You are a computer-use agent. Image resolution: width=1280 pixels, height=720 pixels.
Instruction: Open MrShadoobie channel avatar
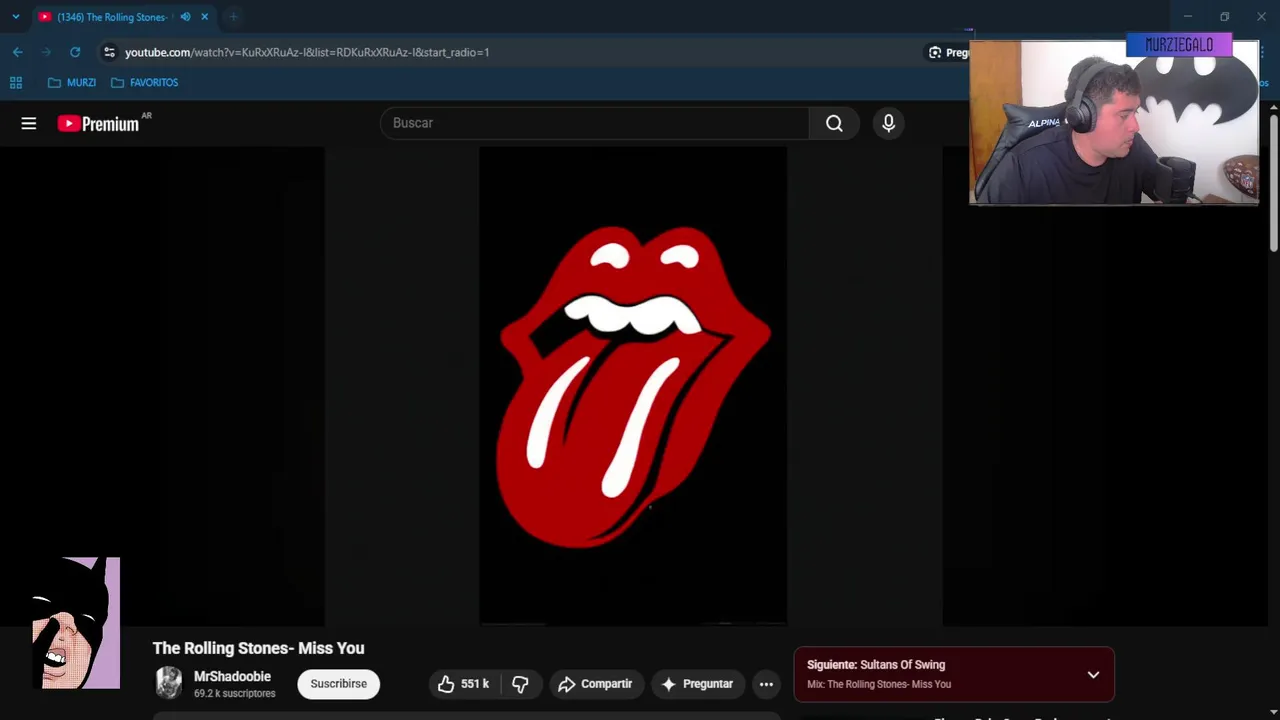point(169,683)
